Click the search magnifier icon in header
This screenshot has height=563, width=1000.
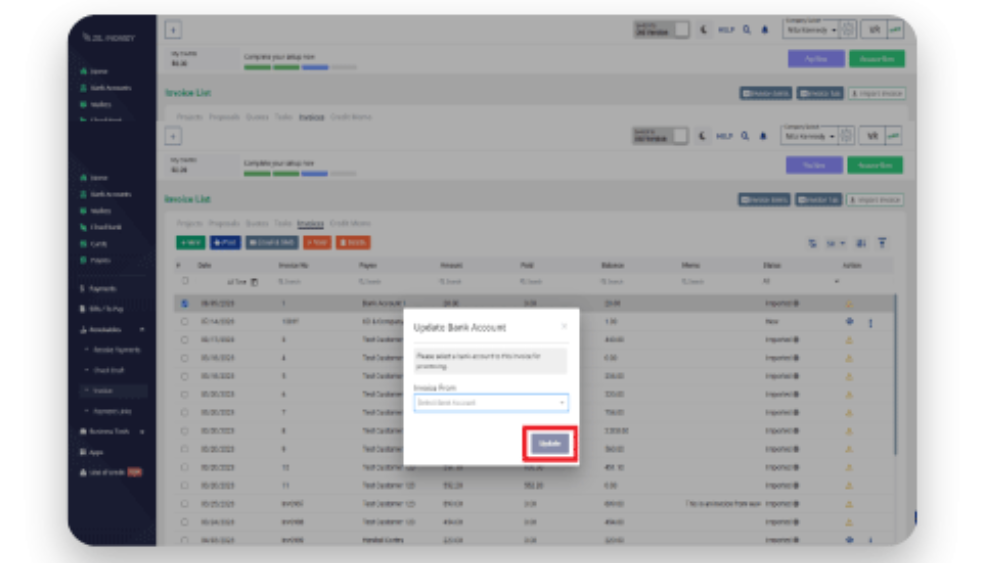click(746, 136)
